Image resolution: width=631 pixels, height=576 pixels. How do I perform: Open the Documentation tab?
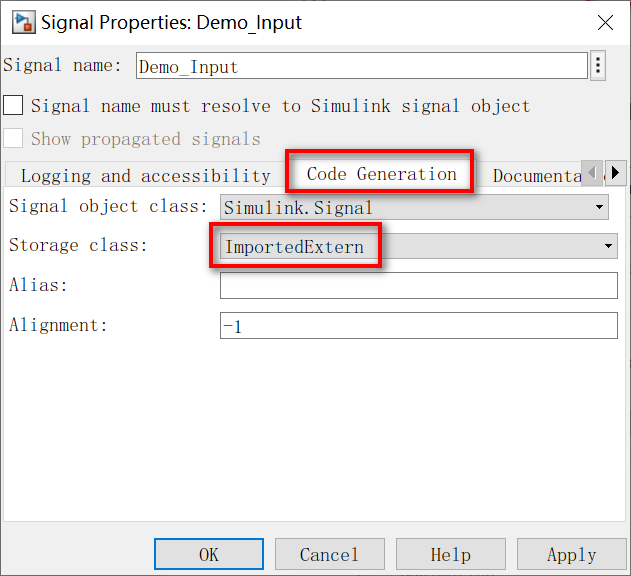537,176
